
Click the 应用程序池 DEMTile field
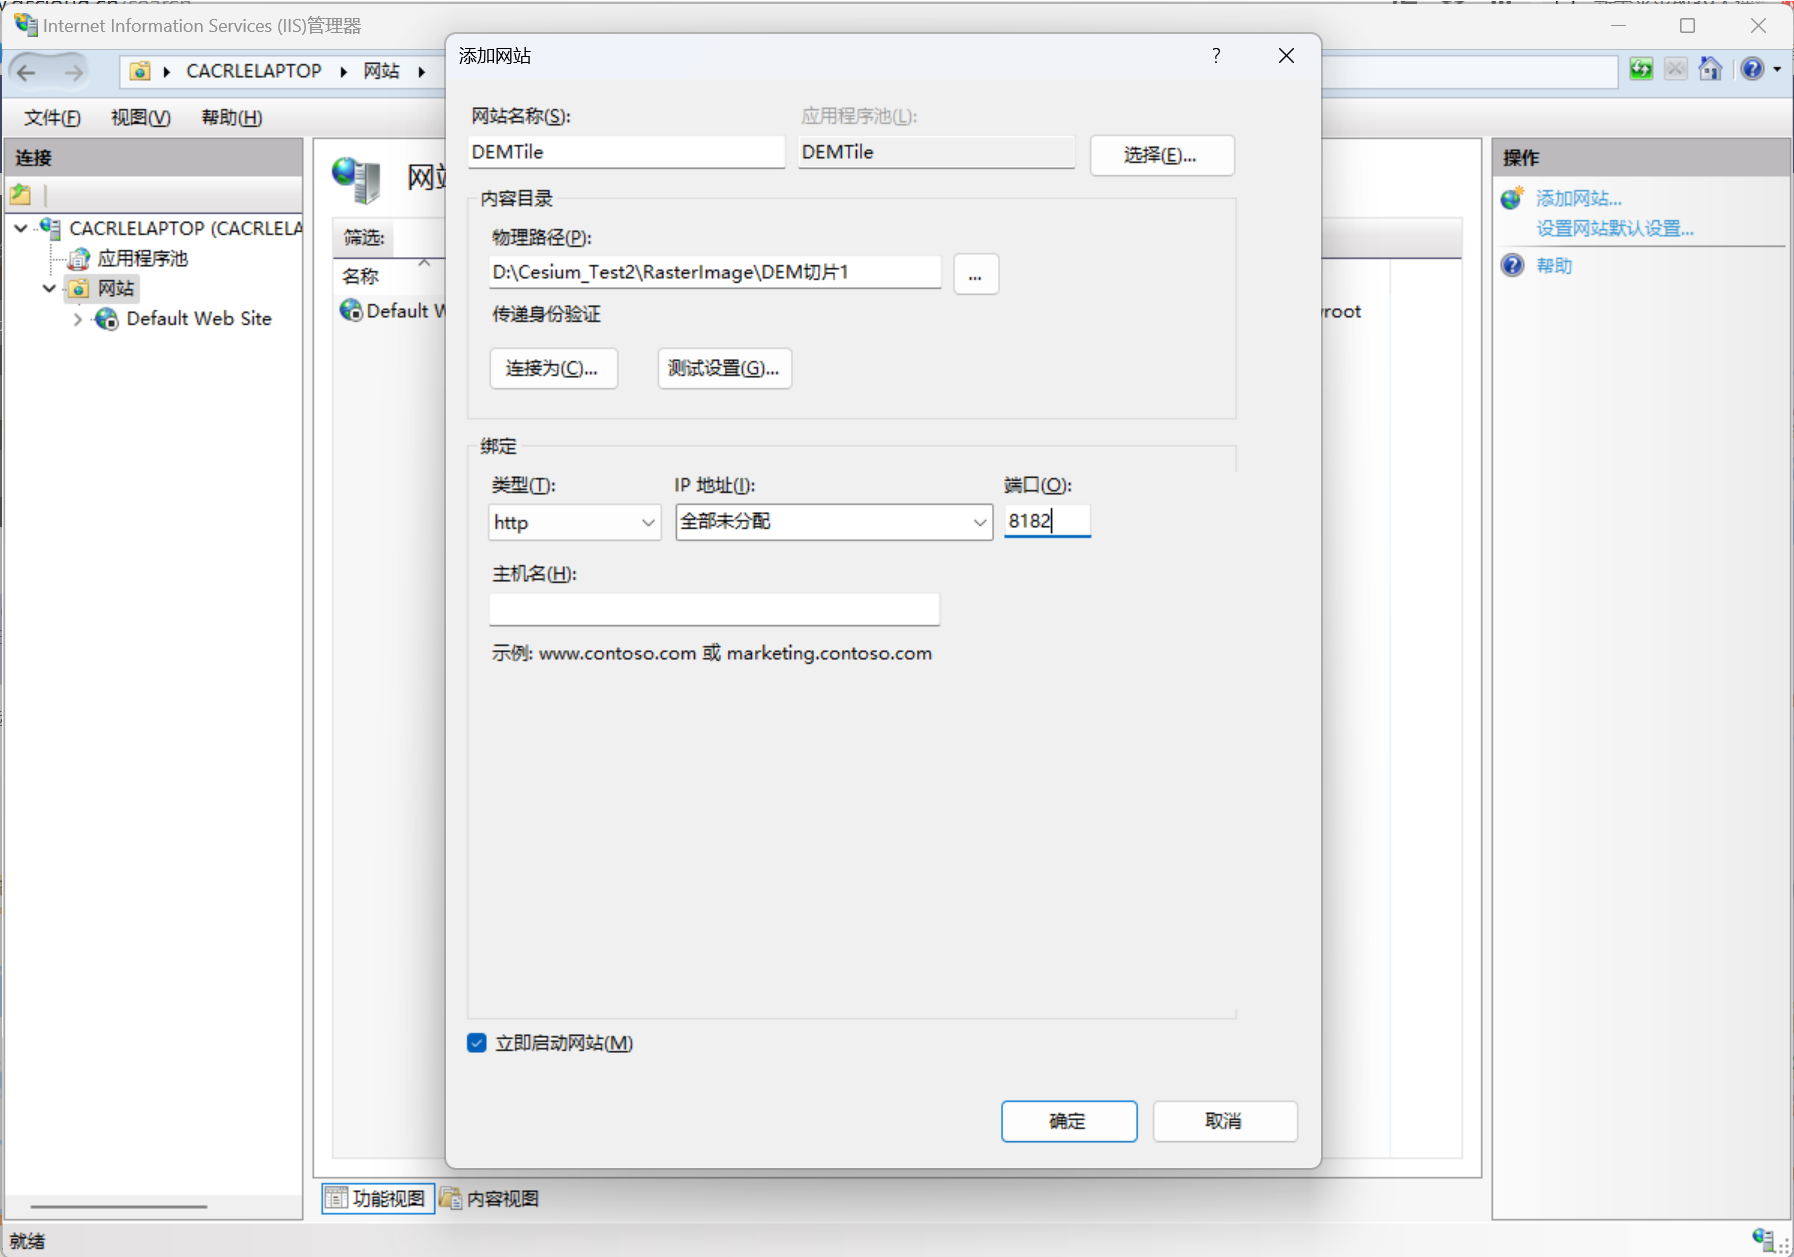pos(936,152)
